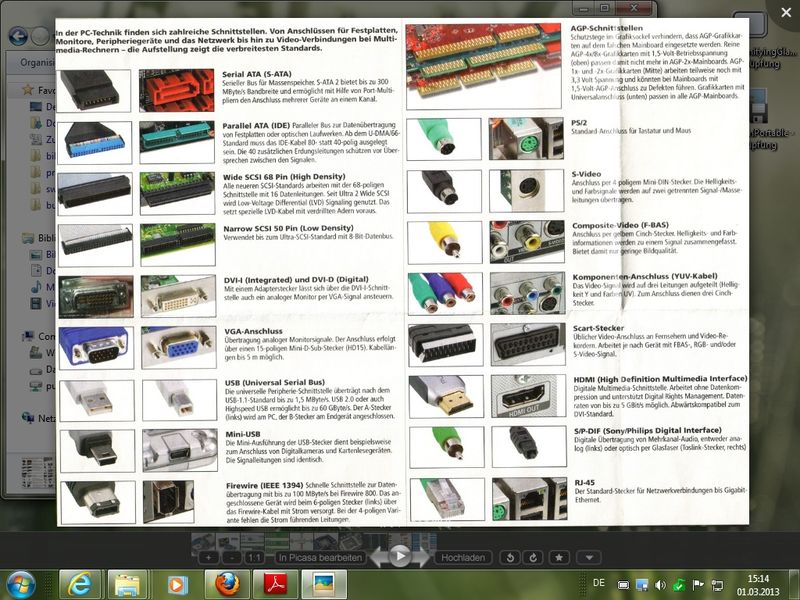Go to the previous photo arrow
This screenshot has width=800, height=600.
click(379, 556)
